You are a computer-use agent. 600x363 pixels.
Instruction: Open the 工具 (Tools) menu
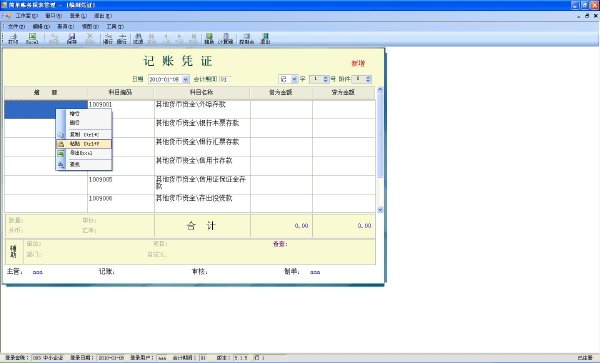115,26
